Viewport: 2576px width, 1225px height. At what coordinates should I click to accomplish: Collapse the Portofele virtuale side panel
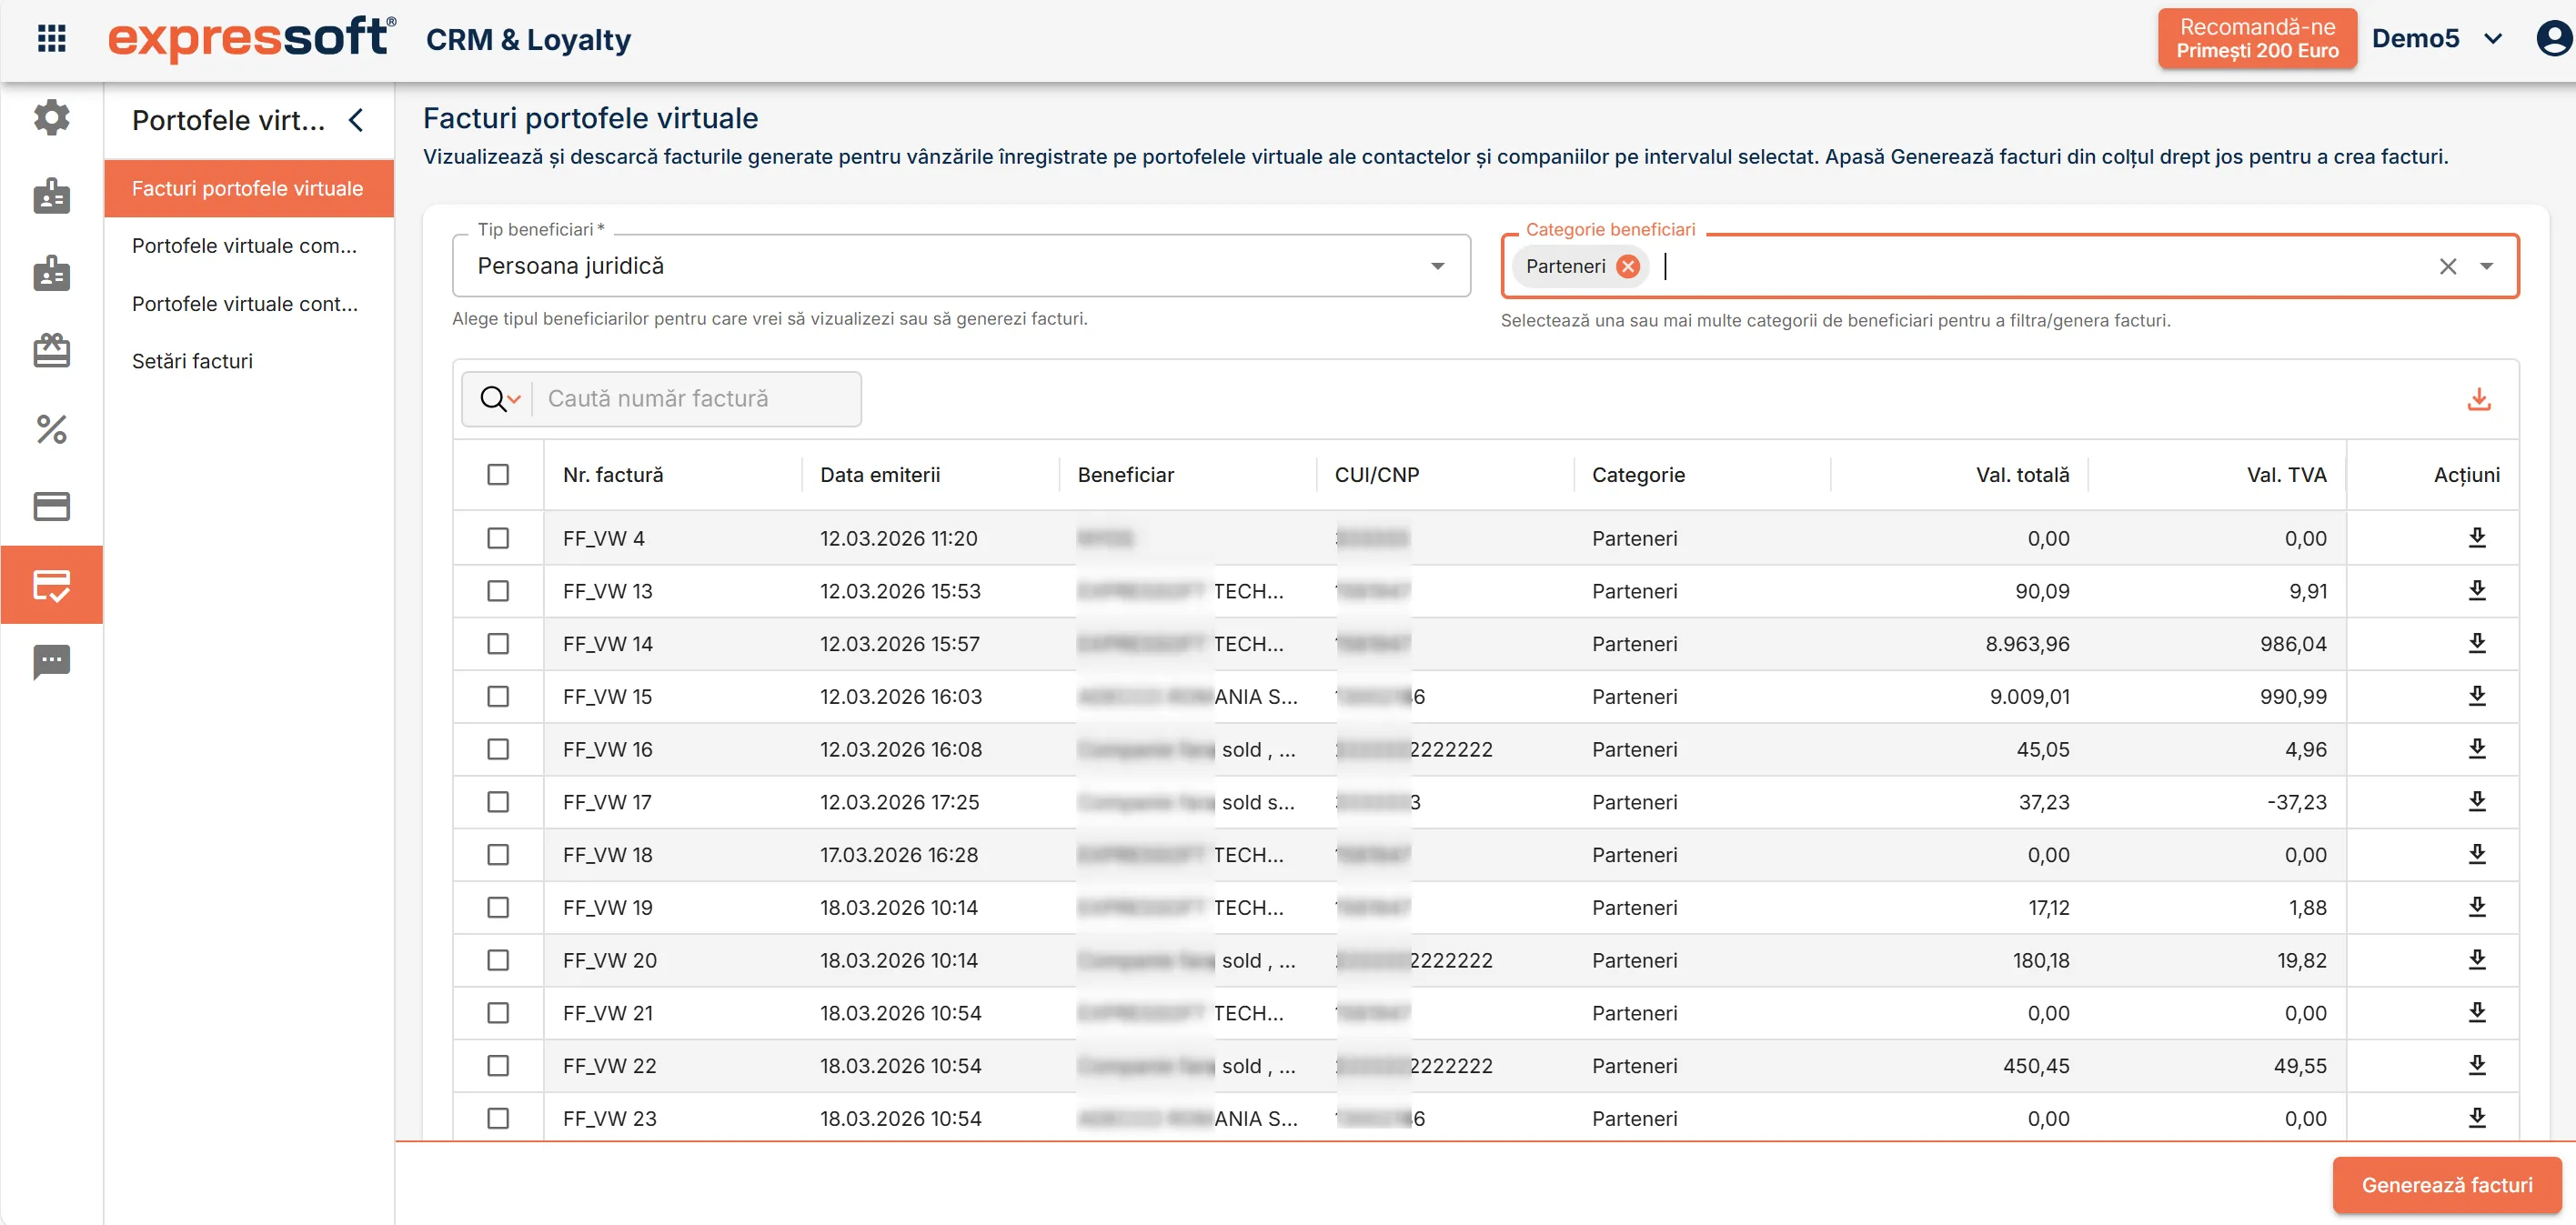[356, 120]
